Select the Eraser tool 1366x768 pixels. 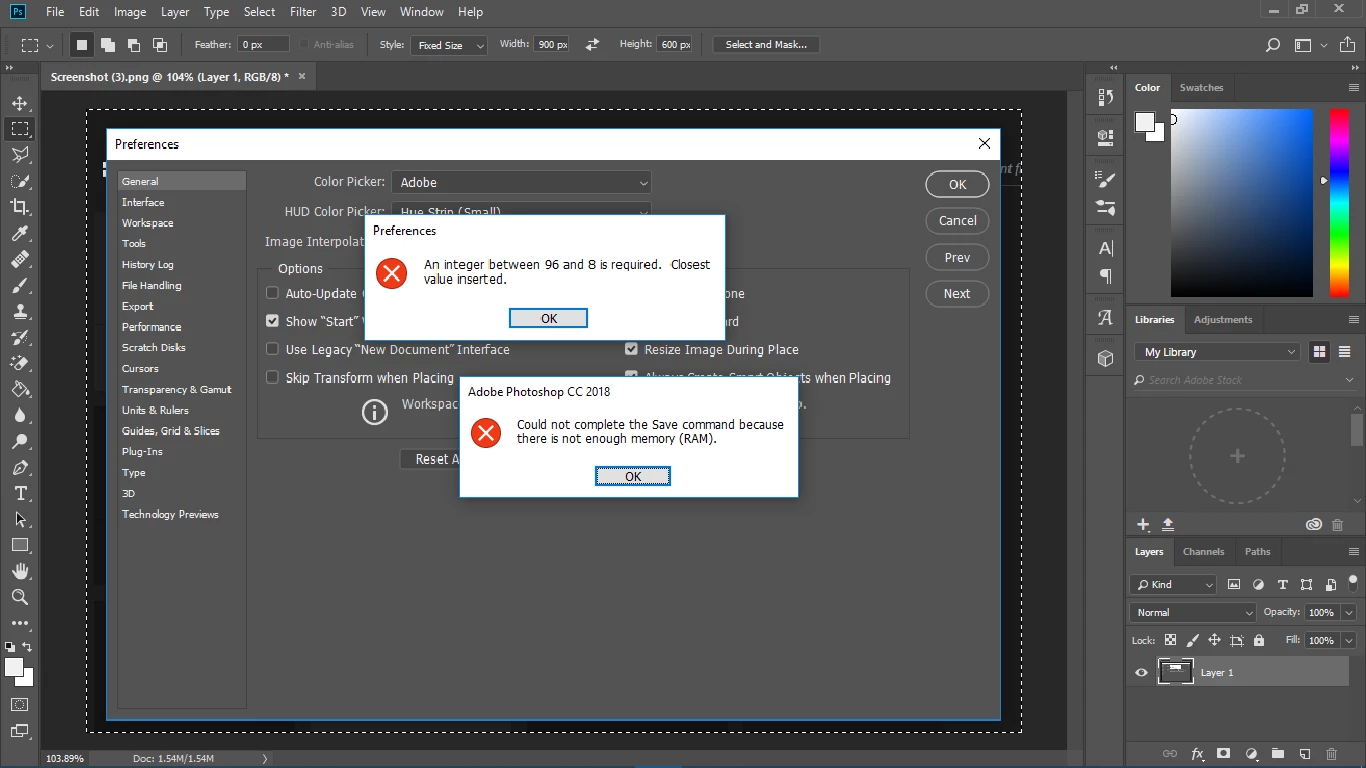(x=19, y=363)
